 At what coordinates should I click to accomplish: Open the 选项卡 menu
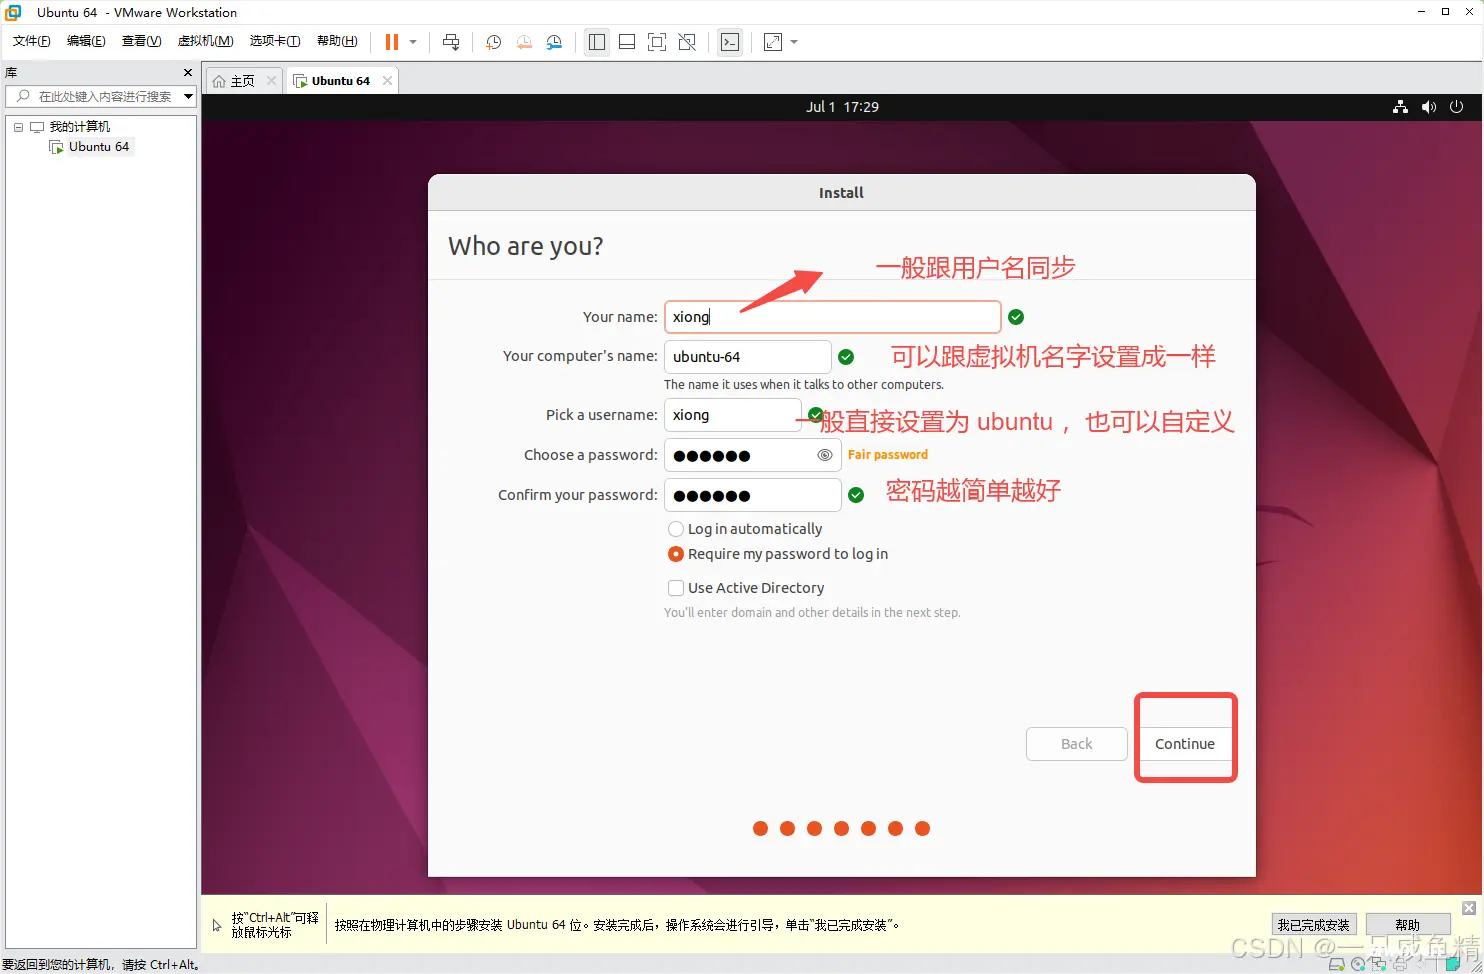275,41
